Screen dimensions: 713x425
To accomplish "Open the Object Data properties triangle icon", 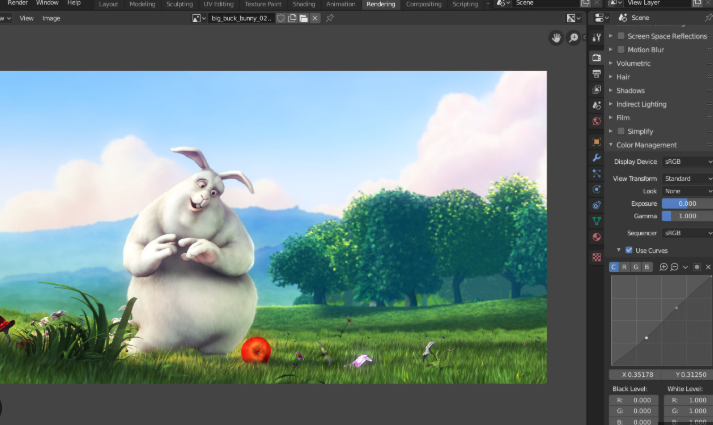I will pyautogui.click(x=597, y=221).
